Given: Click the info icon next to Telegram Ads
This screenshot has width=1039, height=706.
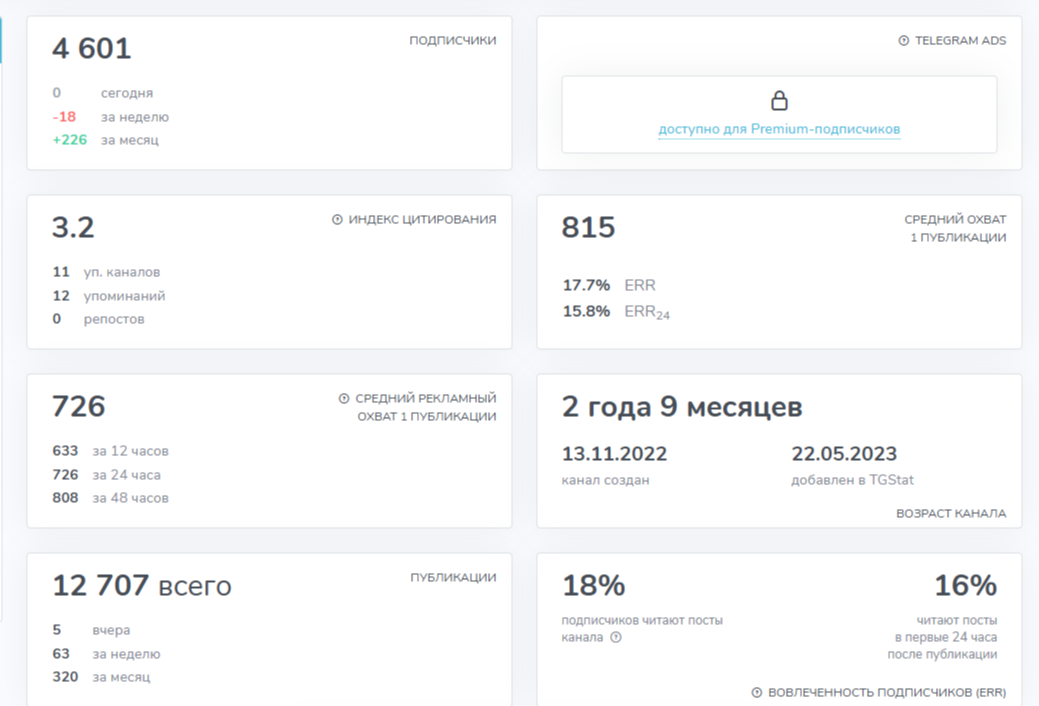Looking at the screenshot, I should click(904, 41).
